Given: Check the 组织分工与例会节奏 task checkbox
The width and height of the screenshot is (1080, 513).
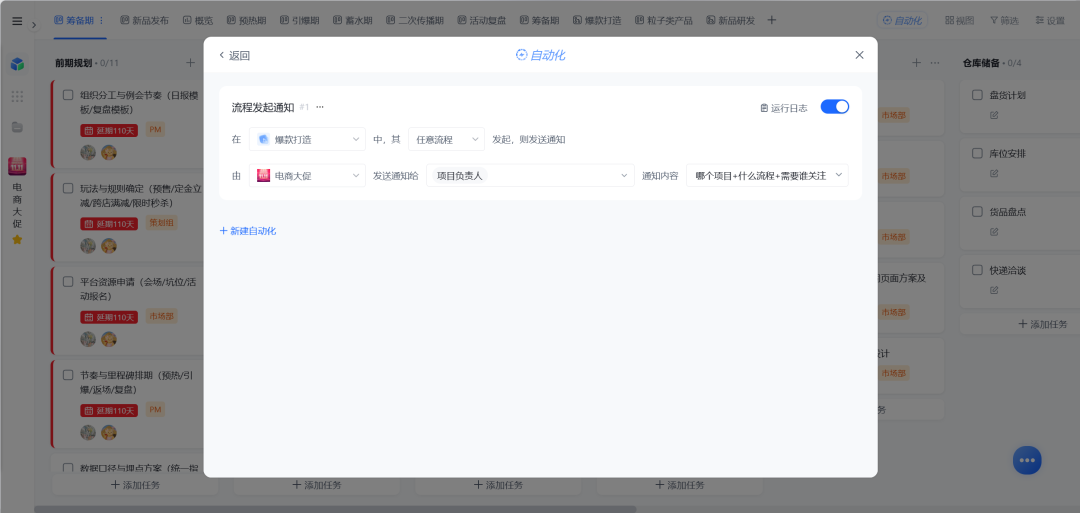Looking at the screenshot, I should point(68,95).
